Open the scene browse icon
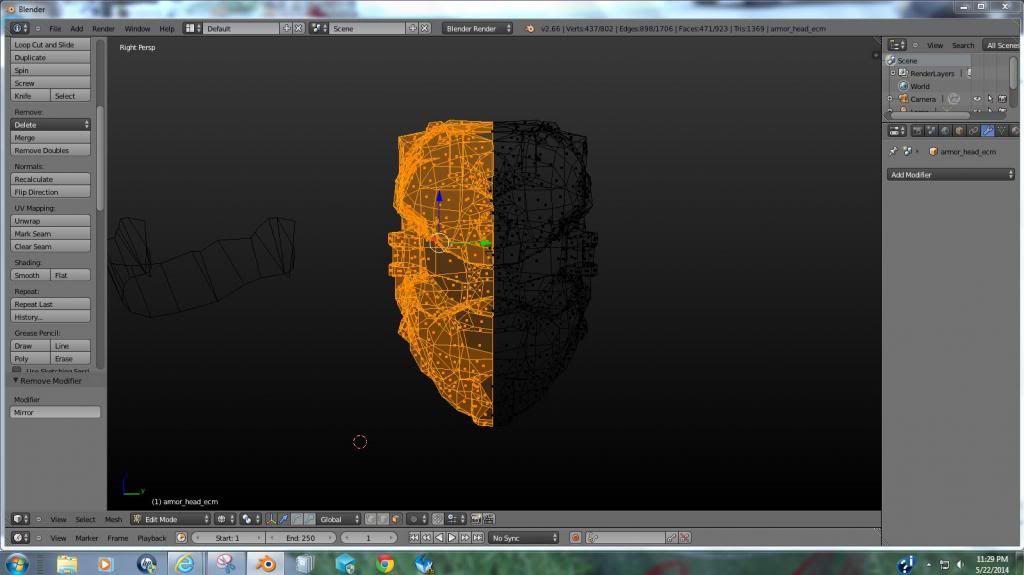Screen dimensions: 1024x575 pos(319,28)
